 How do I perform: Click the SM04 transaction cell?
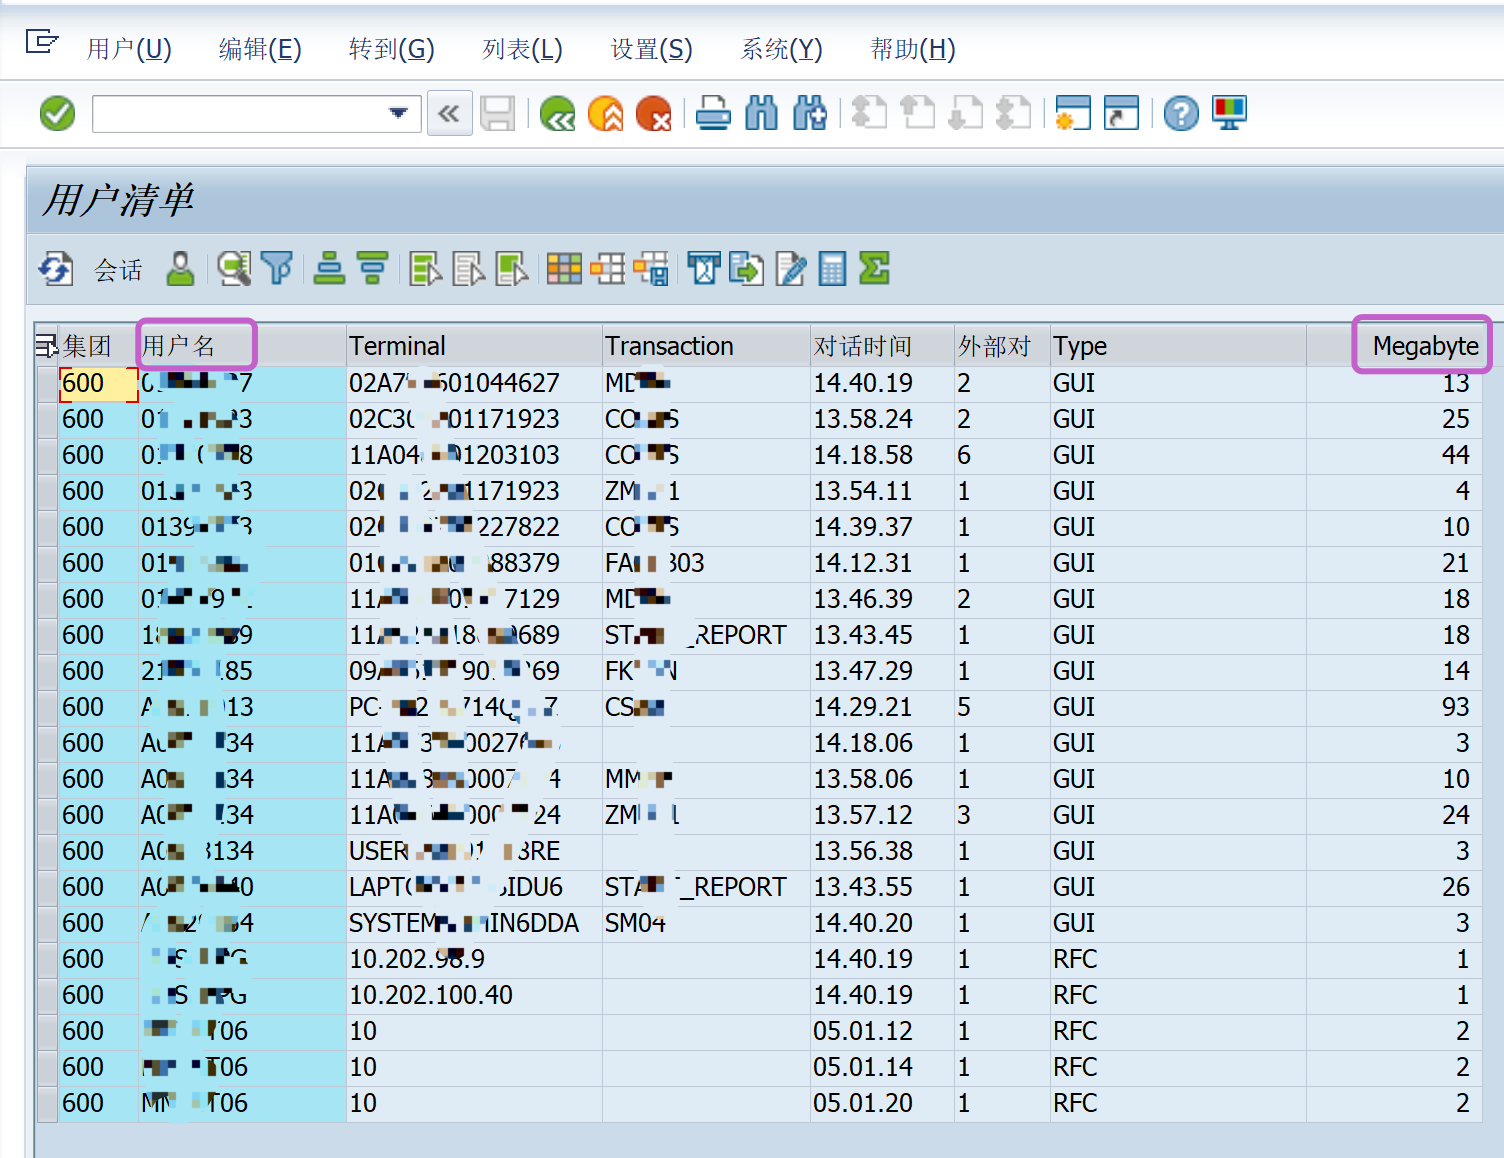tap(706, 923)
